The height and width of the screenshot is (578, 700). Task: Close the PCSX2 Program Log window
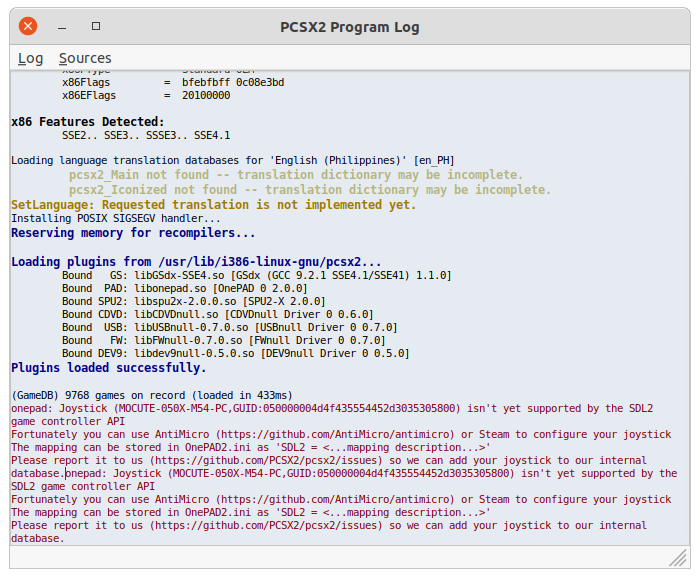point(28,26)
